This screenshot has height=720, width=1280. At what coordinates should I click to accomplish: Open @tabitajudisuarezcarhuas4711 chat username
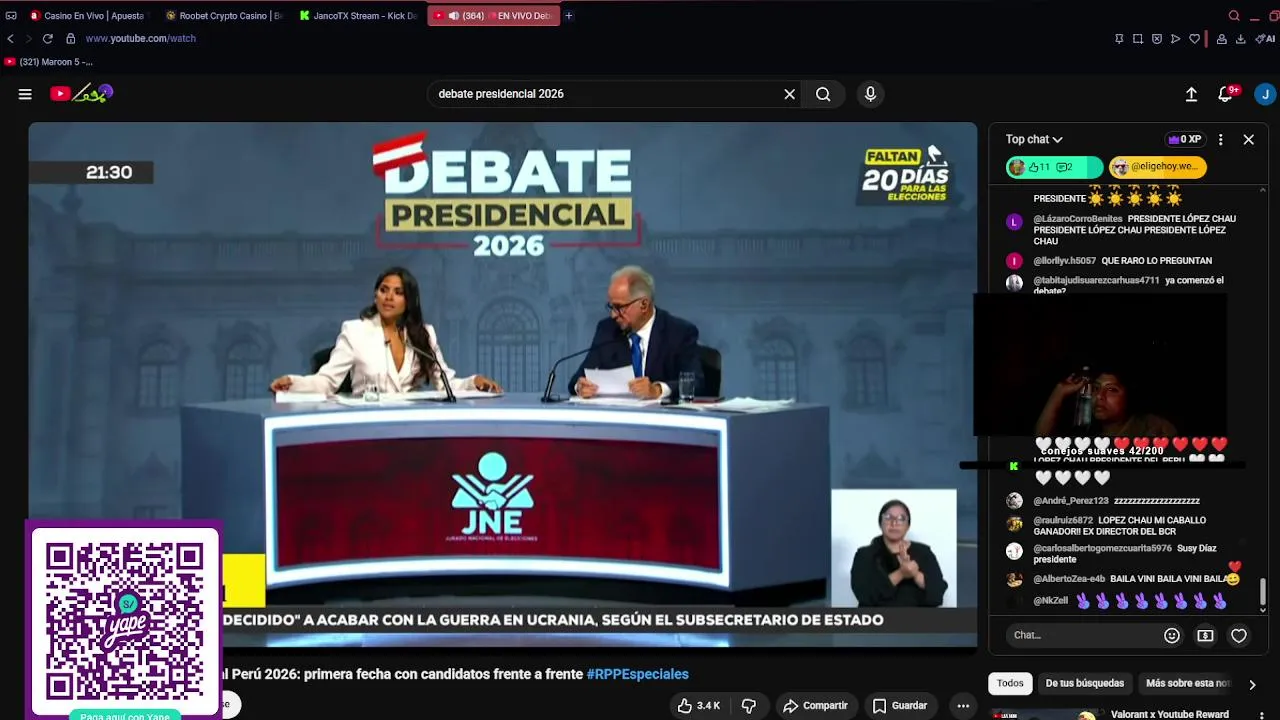pos(1096,281)
